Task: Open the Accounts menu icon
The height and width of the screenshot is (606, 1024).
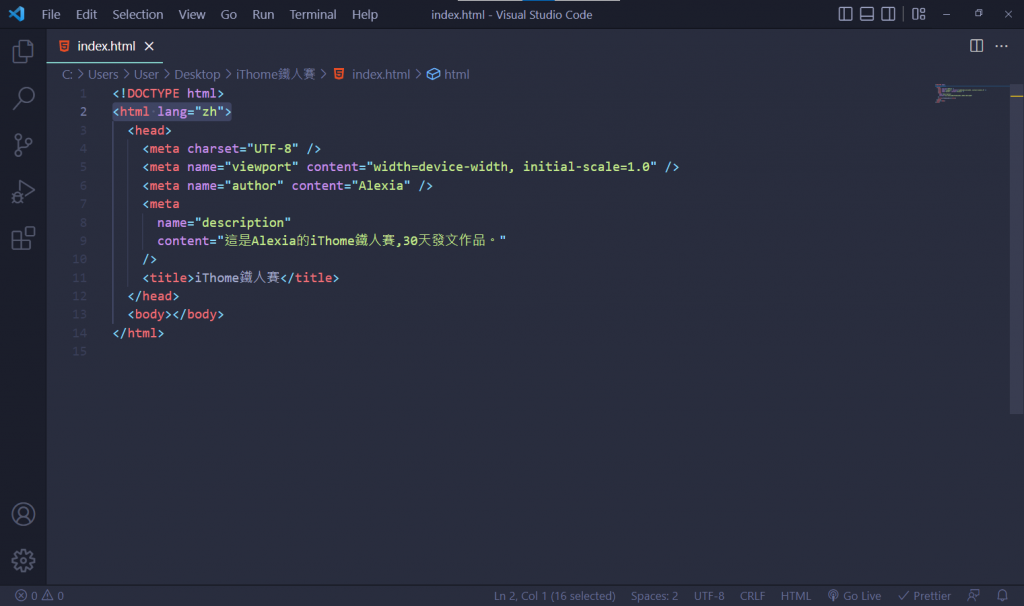Action: tap(23, 515)
